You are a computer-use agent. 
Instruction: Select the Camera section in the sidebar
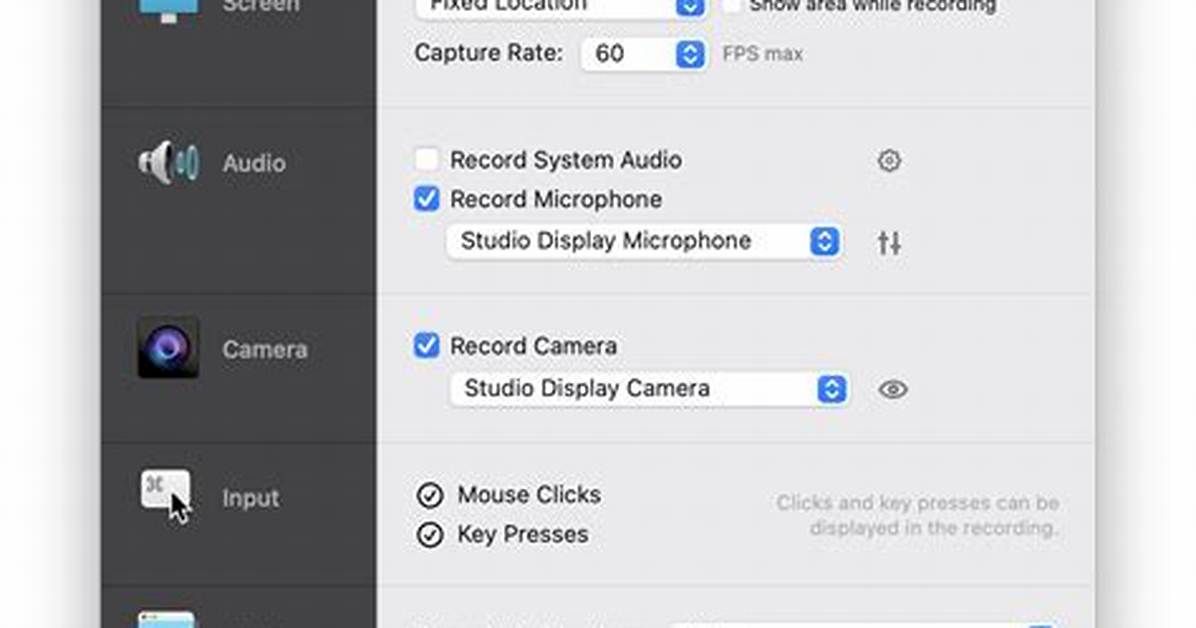point(239,369)
